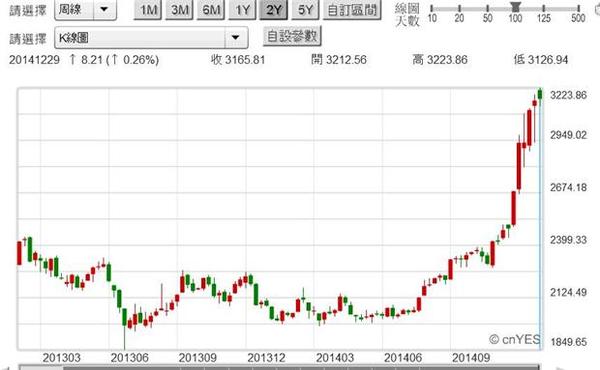
Task: Select the 3M range button
Action: [179, 10]
